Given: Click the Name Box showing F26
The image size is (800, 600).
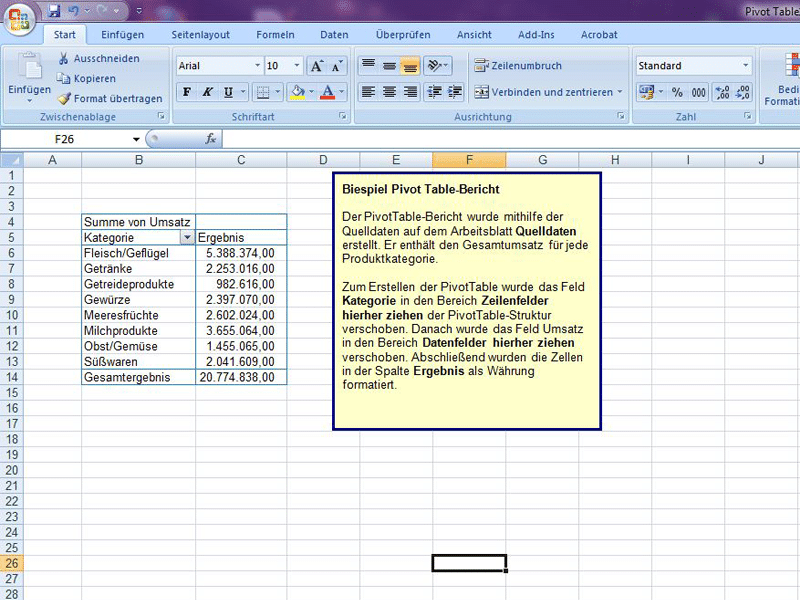Looking at the screenshot, I should click(65, 139).
